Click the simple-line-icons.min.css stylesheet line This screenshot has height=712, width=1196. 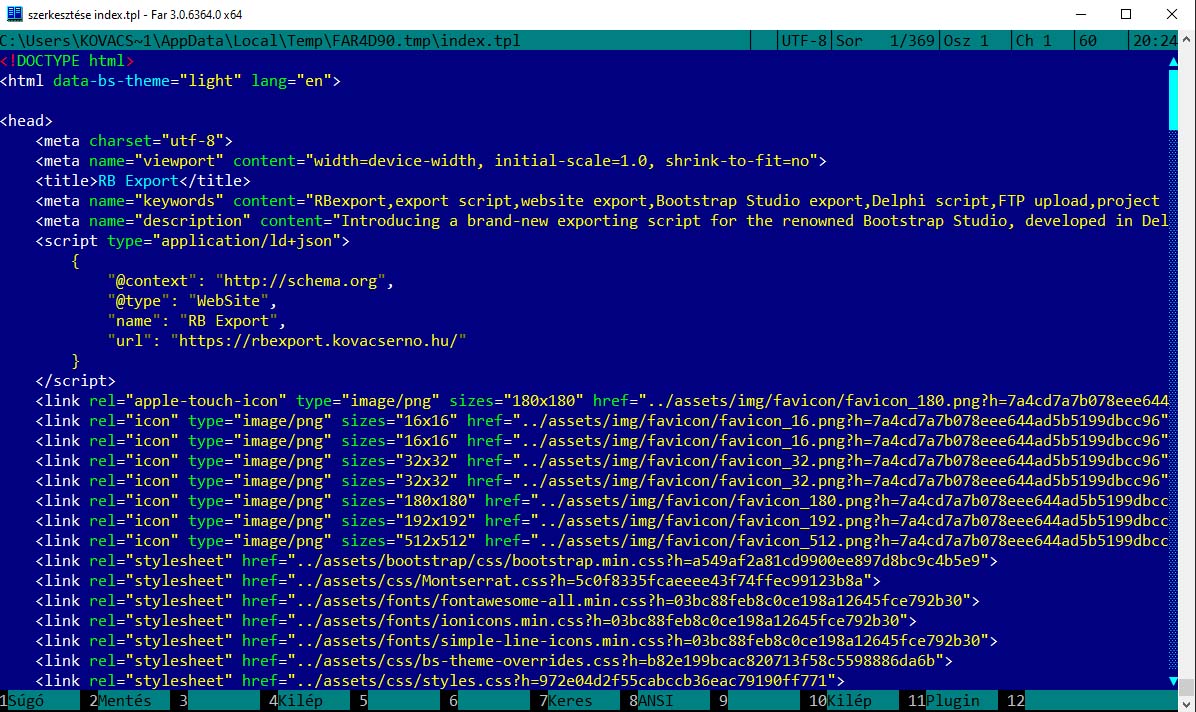point(516,640)
